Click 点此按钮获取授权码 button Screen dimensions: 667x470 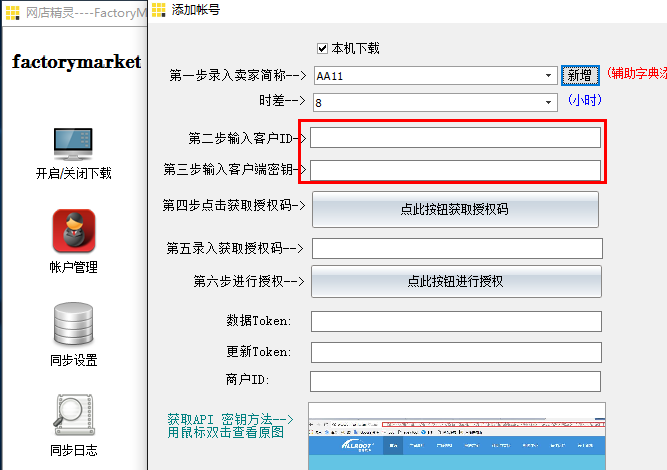455,209
